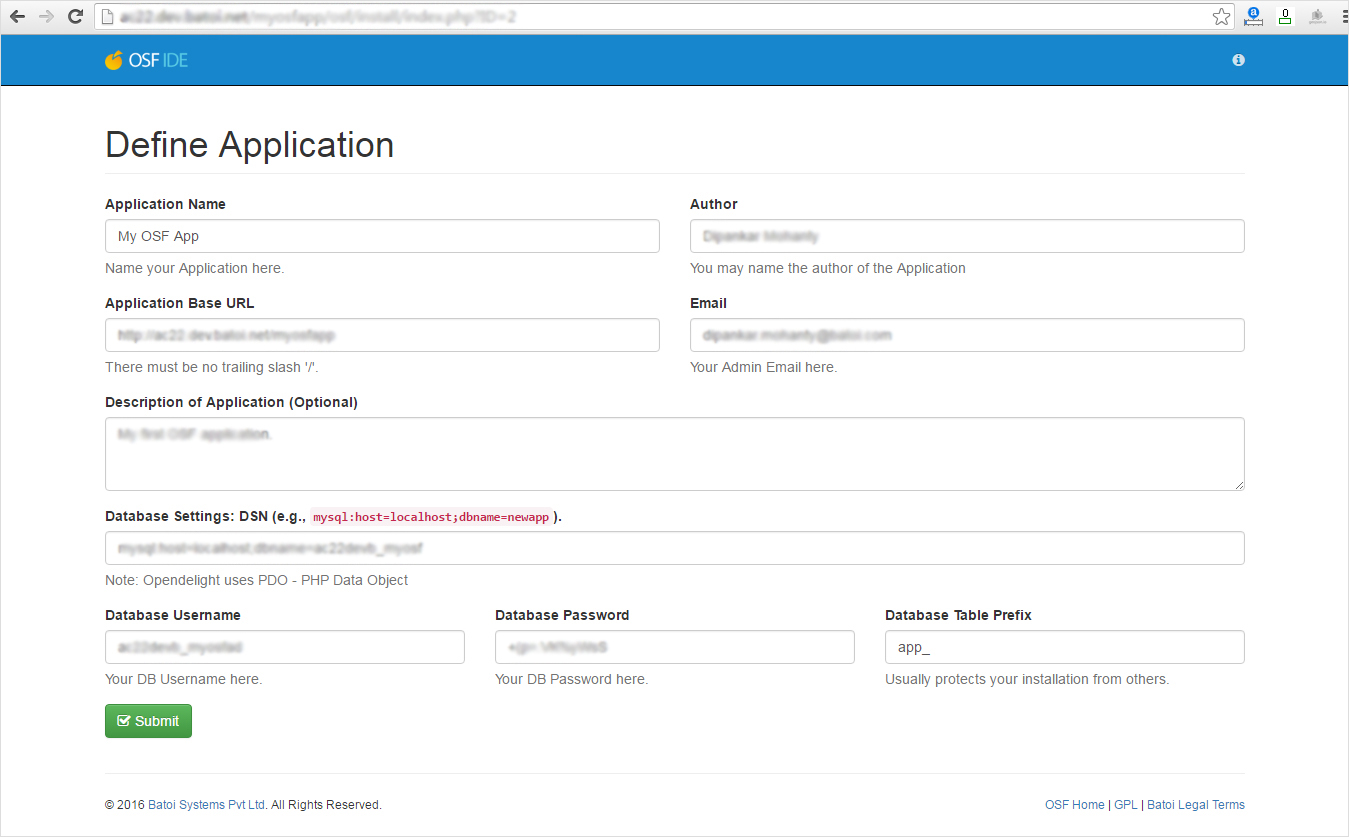Select the Application Base URL field
This screenshot has width=1349, height=837.
coord(382,335)
